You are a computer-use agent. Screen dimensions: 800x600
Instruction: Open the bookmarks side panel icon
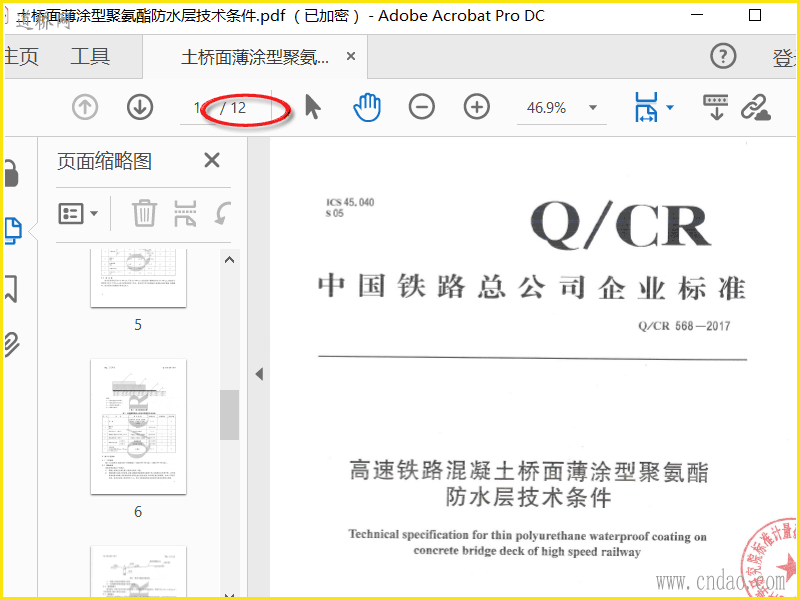[x=11, y=289]
